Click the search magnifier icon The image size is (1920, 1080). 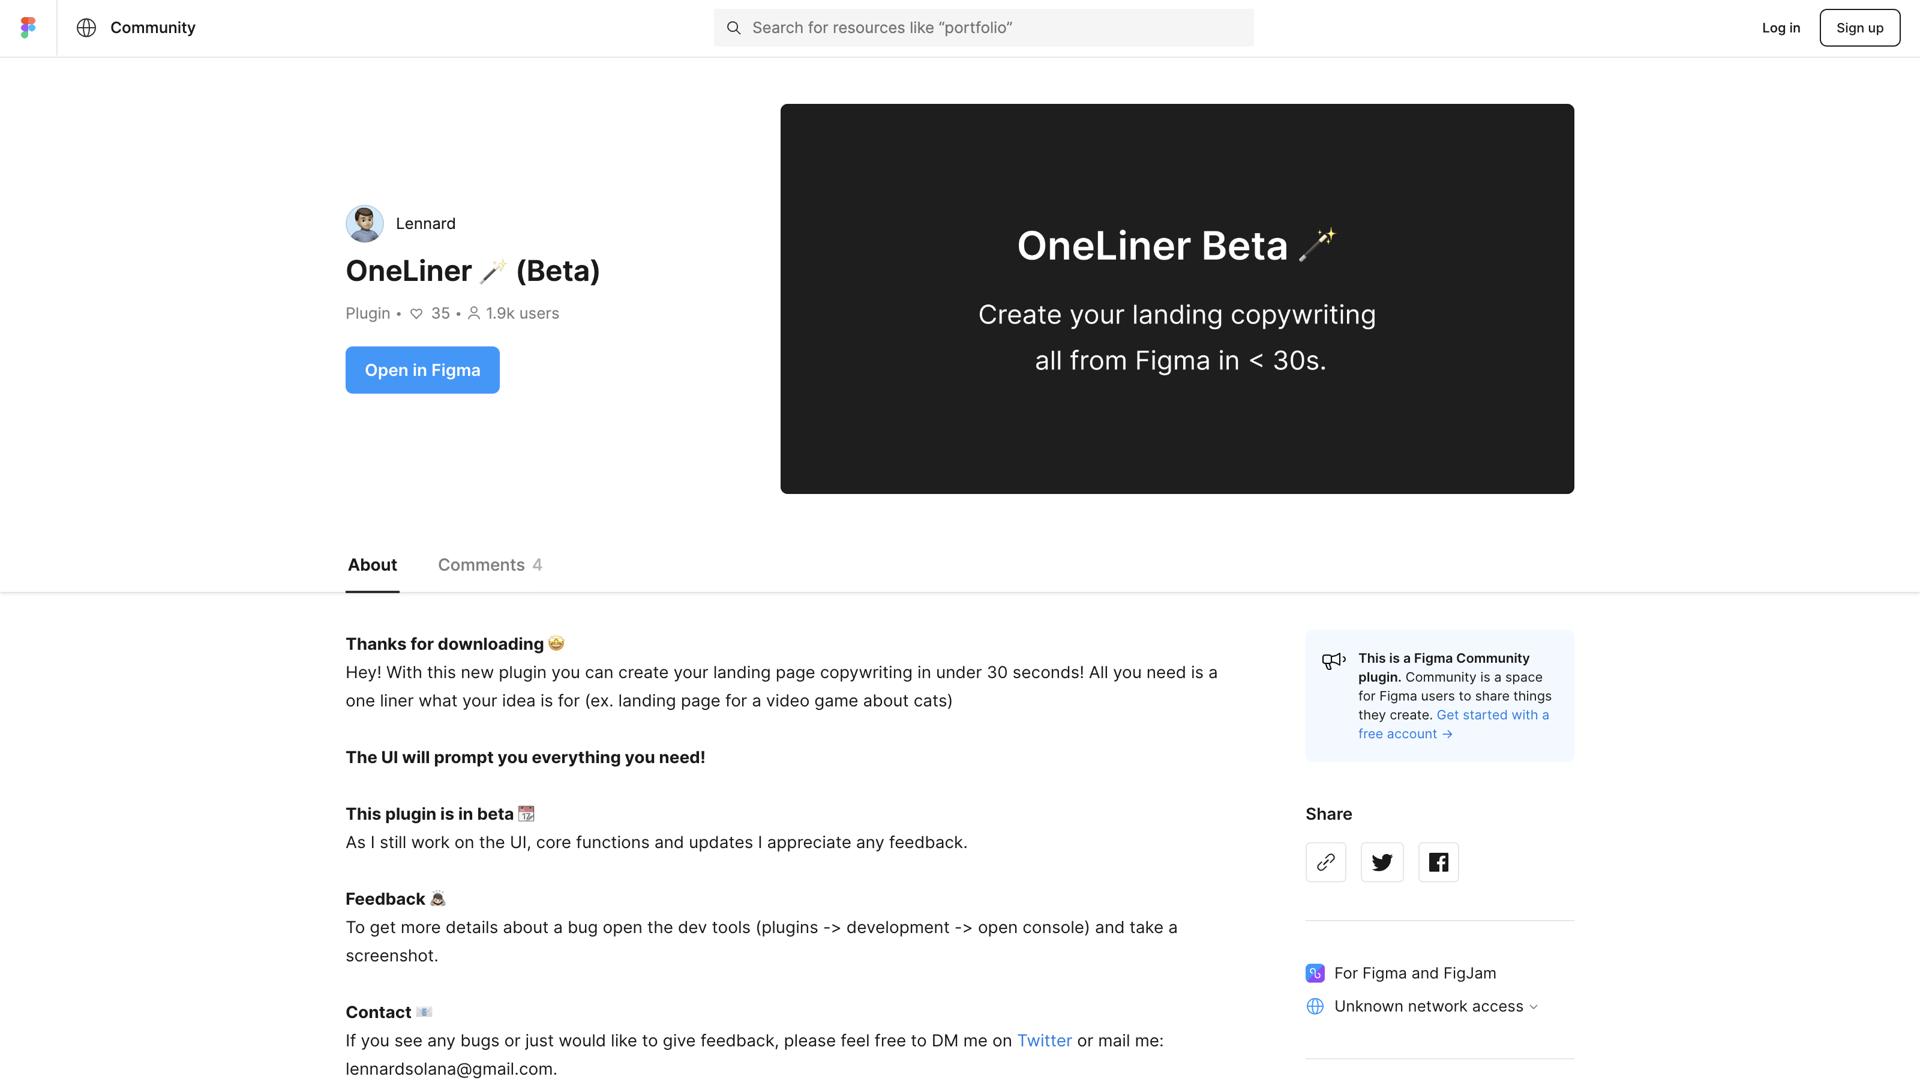point(735,27)
